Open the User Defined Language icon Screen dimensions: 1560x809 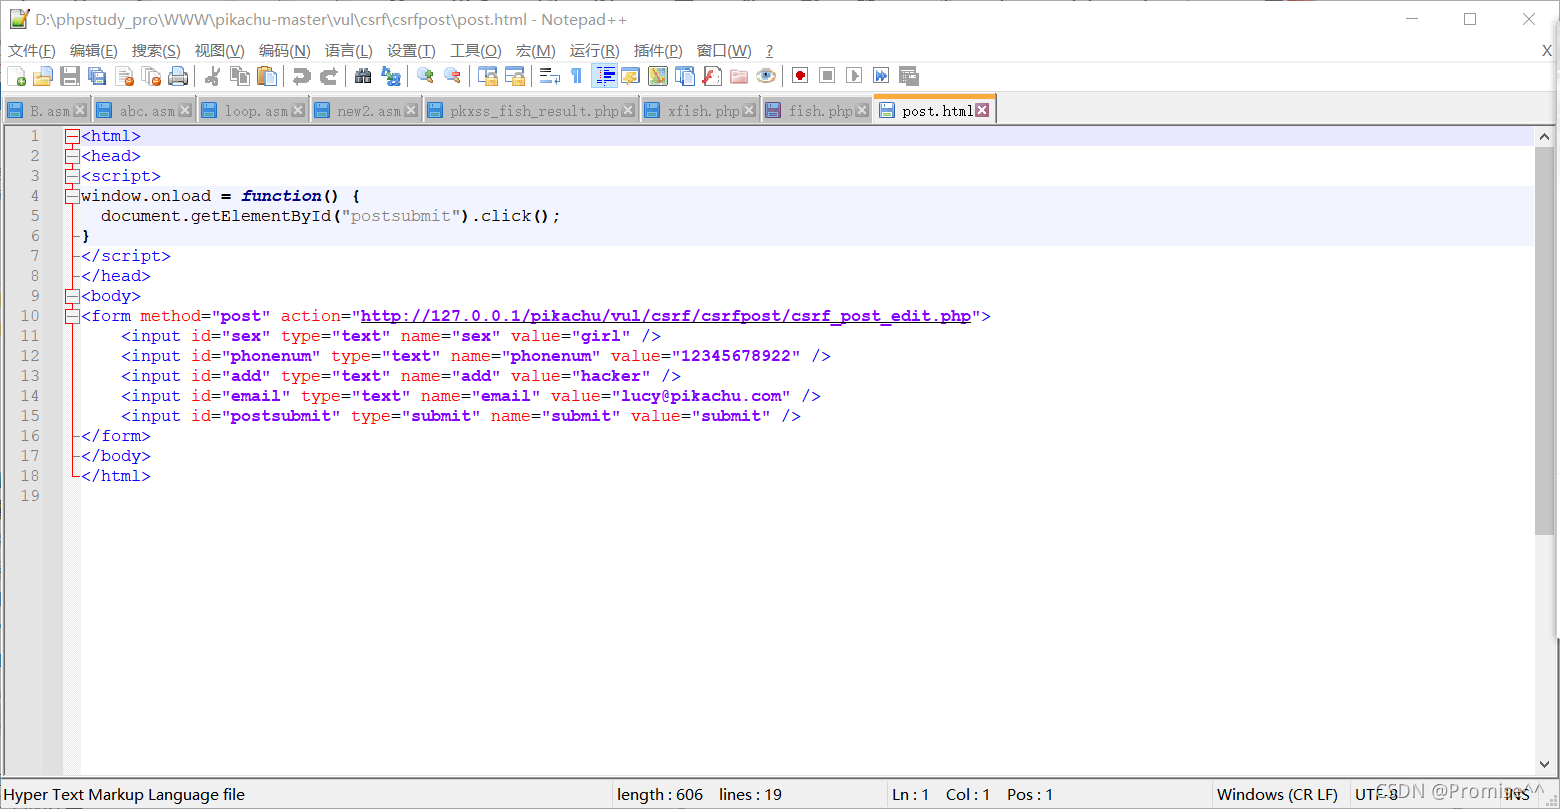pyautogui.click(x=630, y=76)
